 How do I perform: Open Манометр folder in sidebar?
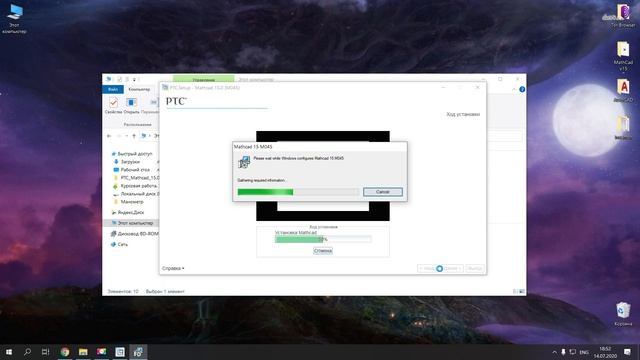(132, 202)
